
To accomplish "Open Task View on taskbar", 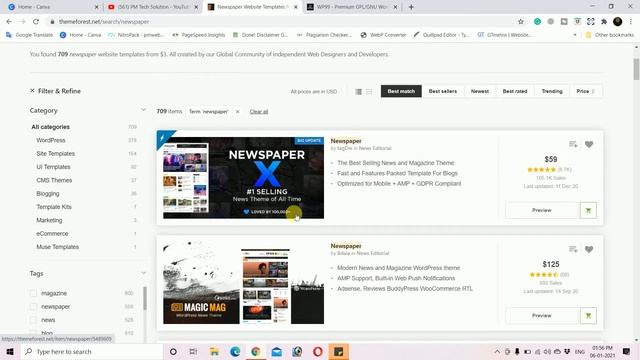I will click(x=193, y=351).
